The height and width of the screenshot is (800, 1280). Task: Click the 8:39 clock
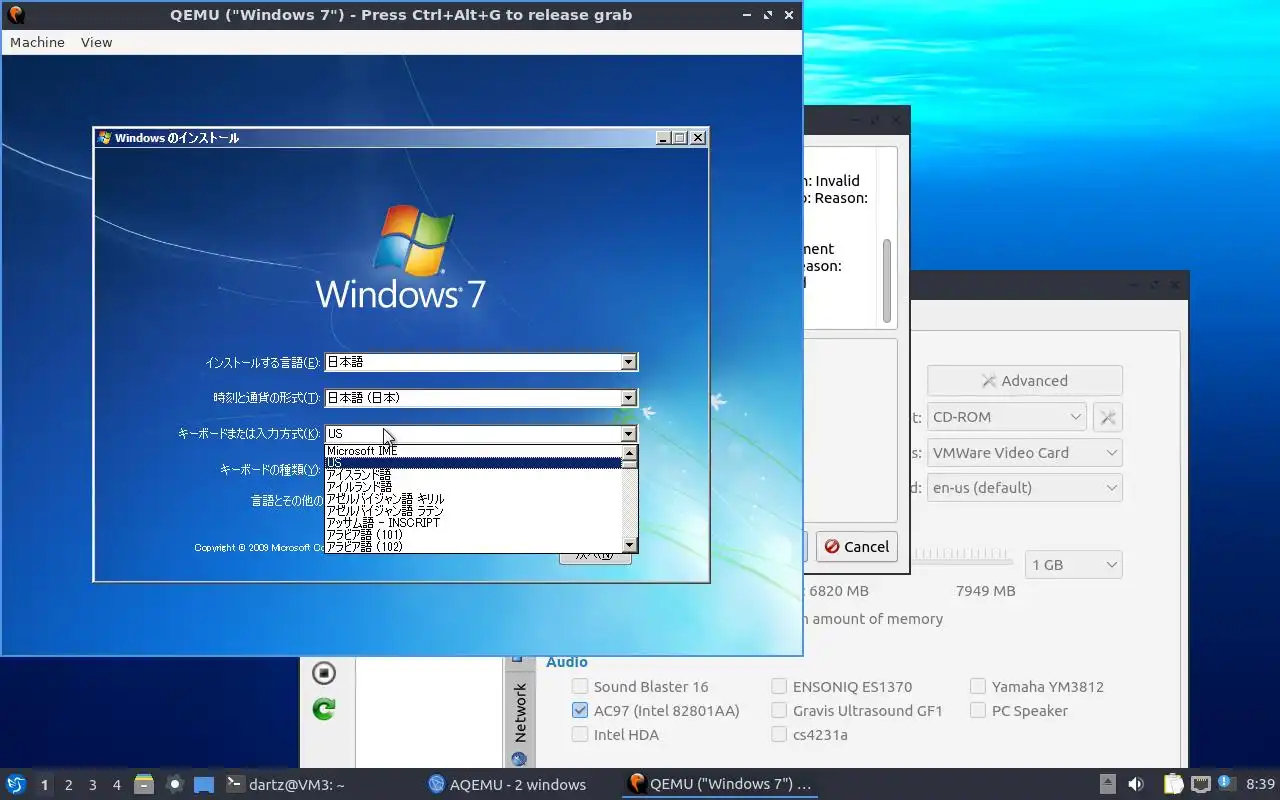coord(1260,785)
